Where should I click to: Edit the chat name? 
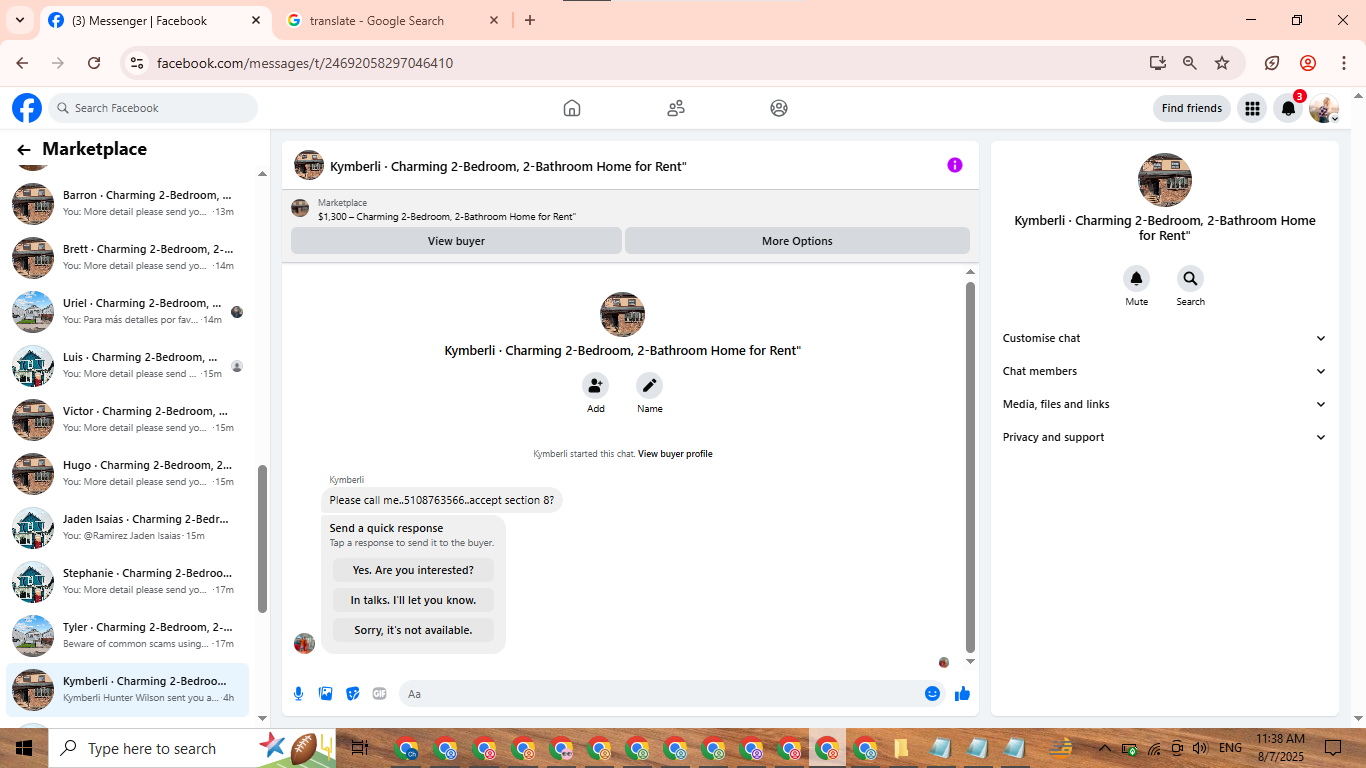(x=650, y=385)
